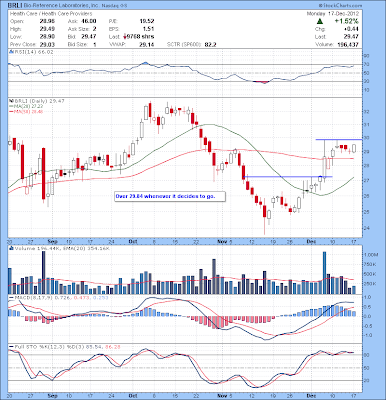Click the 32 price axis label

click(366, 112)
